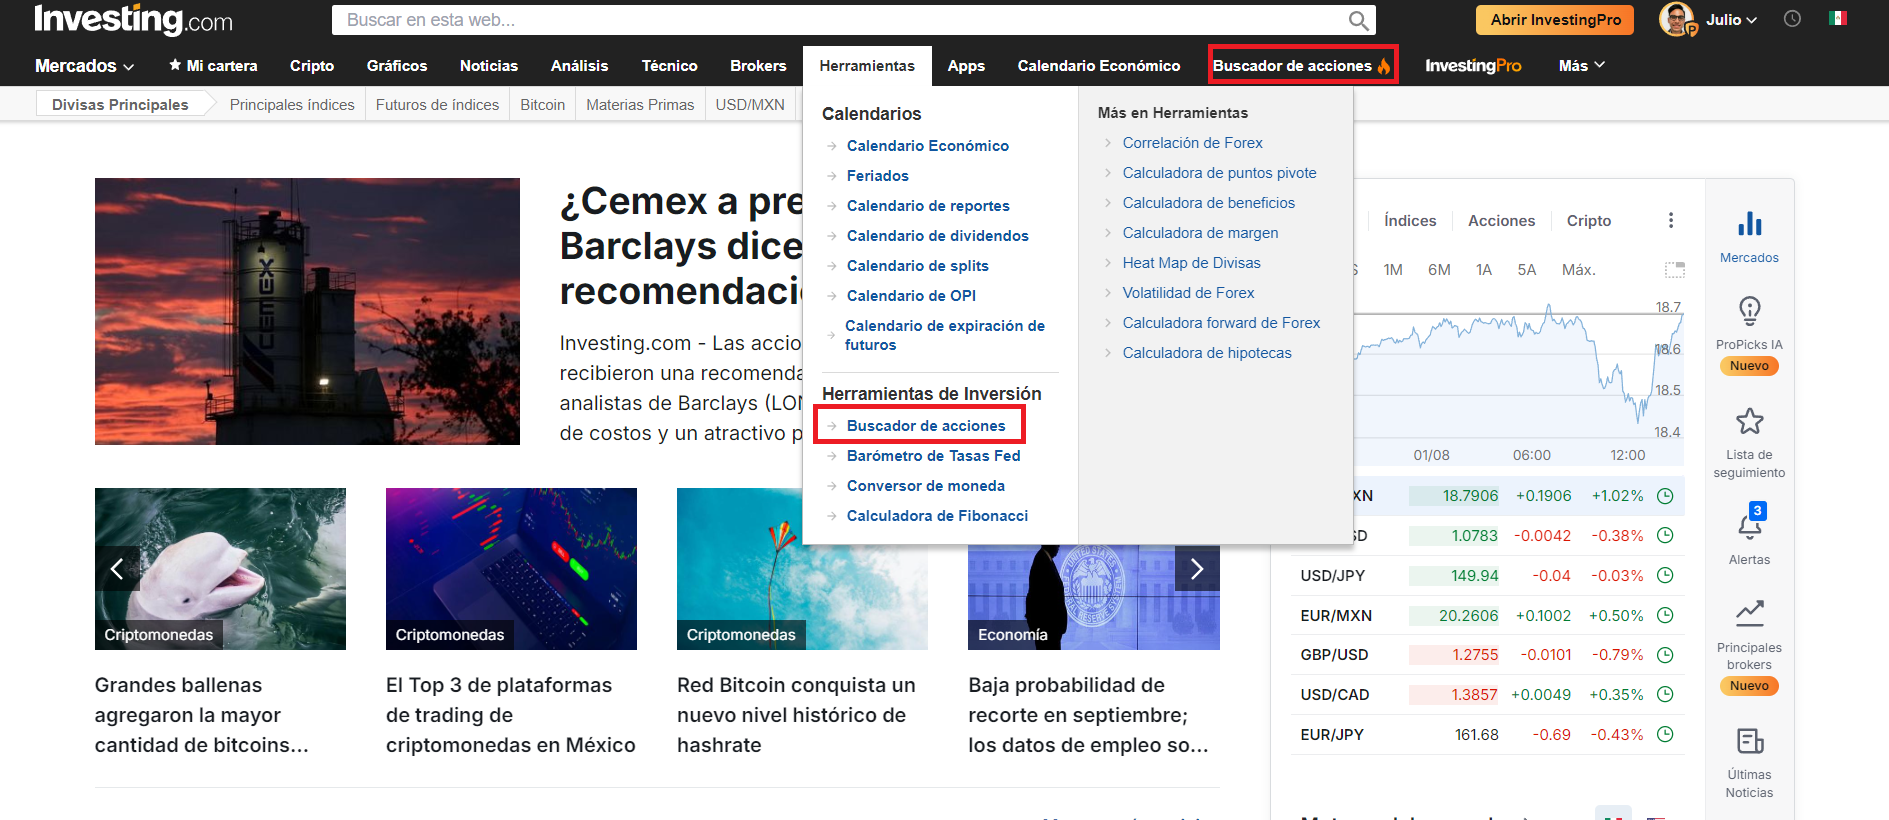This screenshot has width=1889, height=820.
Task: Select the Acciones tab in quotes widget
Action: [1501, 221]
